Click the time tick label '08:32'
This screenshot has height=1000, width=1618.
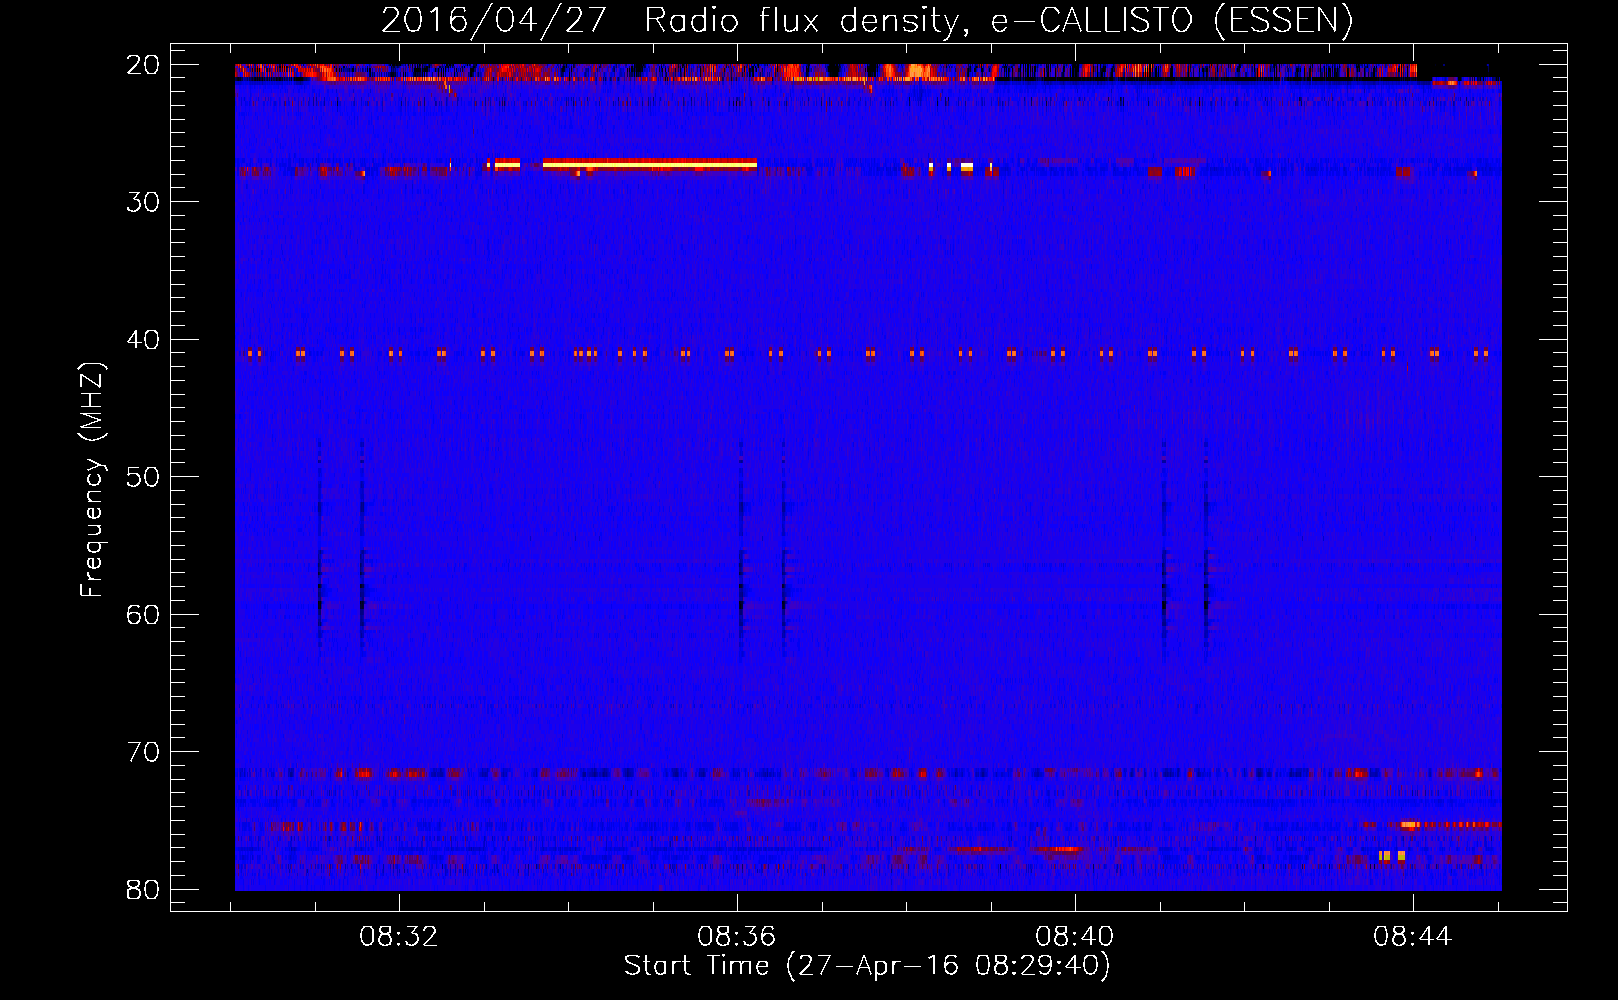(399, 937)
